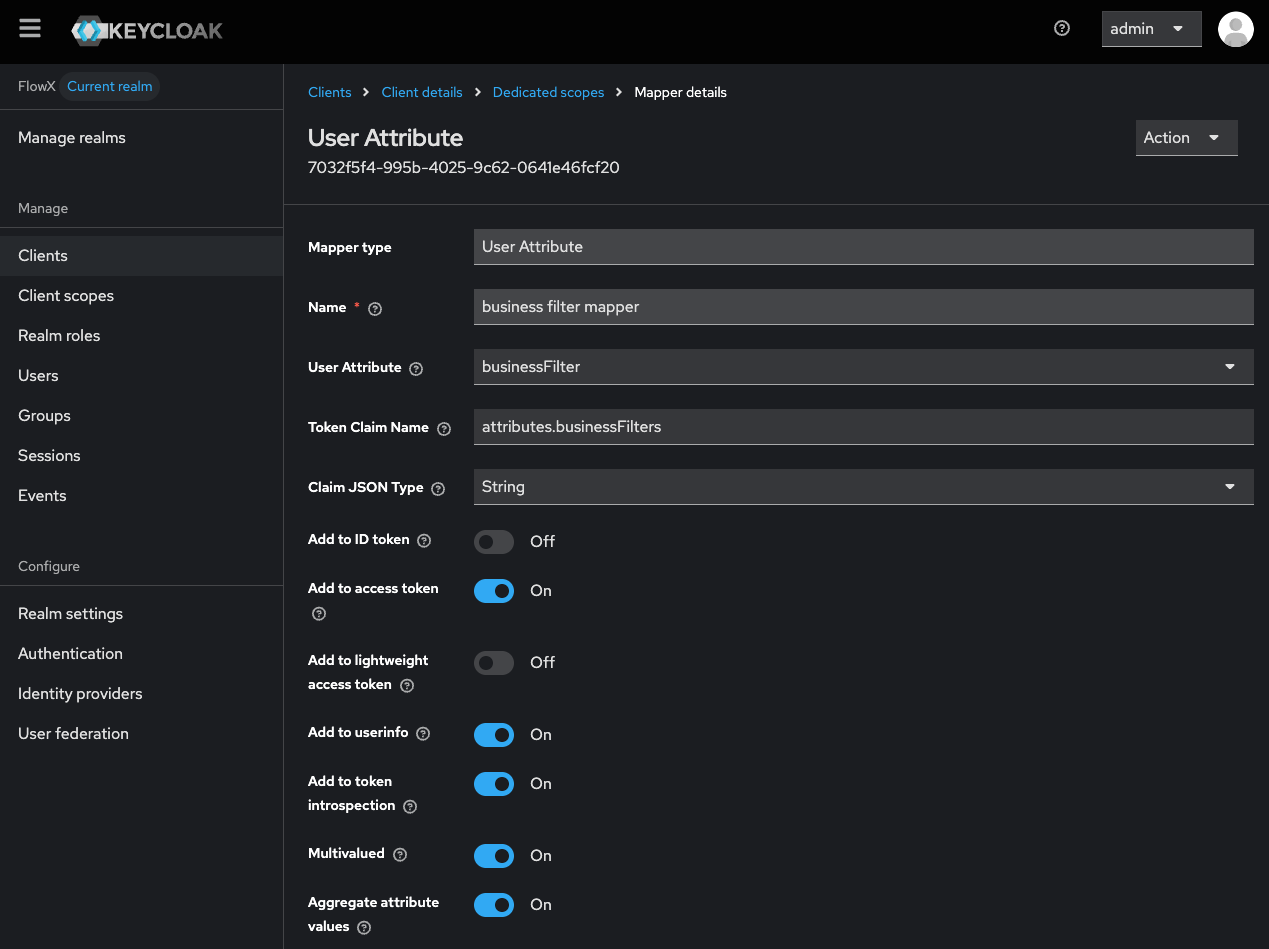Image resolution: width=1269 pixels, height=949 pixels.
Task: Click help icon next to Multivalued
Action: pos(400,855)
